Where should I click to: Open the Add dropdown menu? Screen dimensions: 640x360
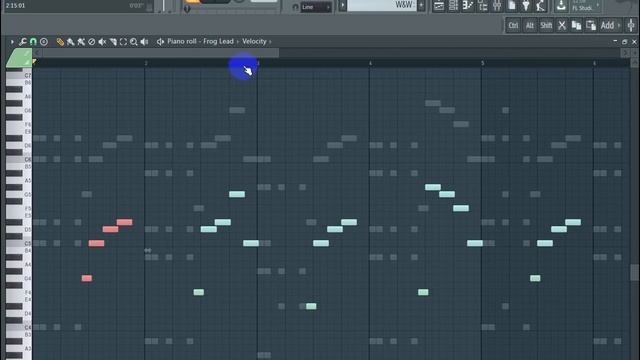(610, 26)
